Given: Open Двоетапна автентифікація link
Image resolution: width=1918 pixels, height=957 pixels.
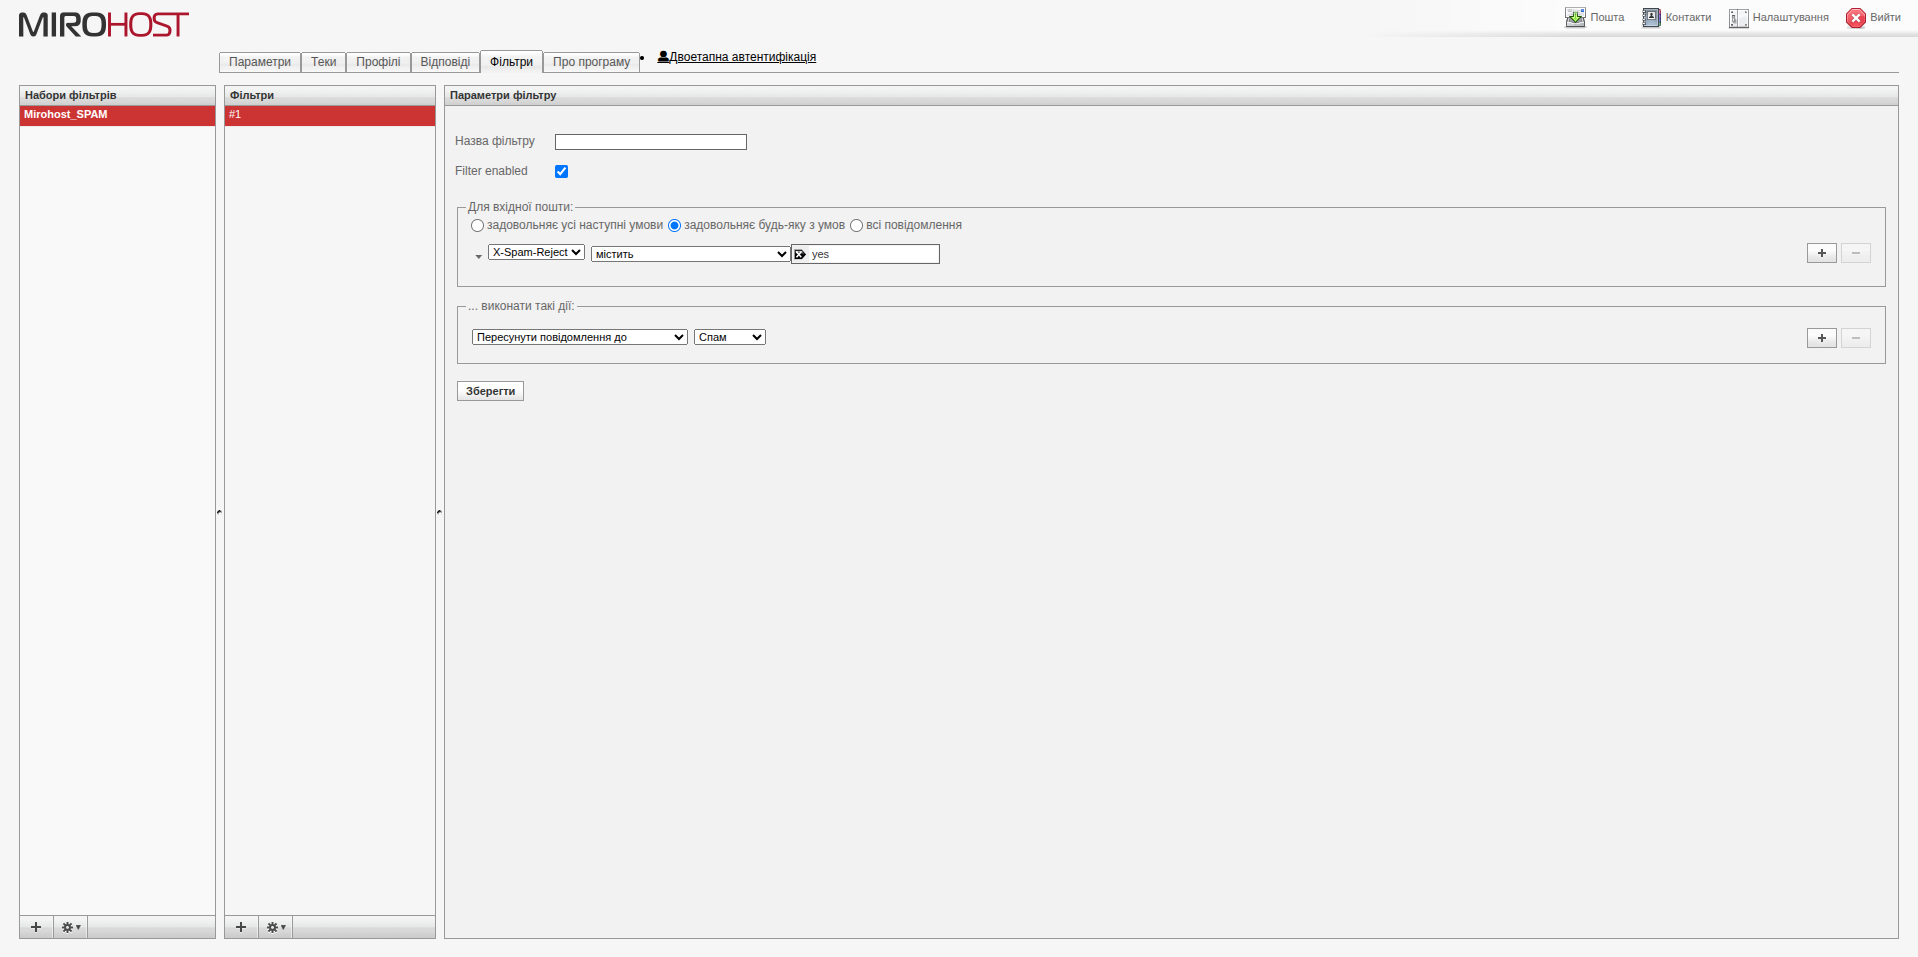Looking at the screenshot, I should pyautogui.click(x=743, y=57).
